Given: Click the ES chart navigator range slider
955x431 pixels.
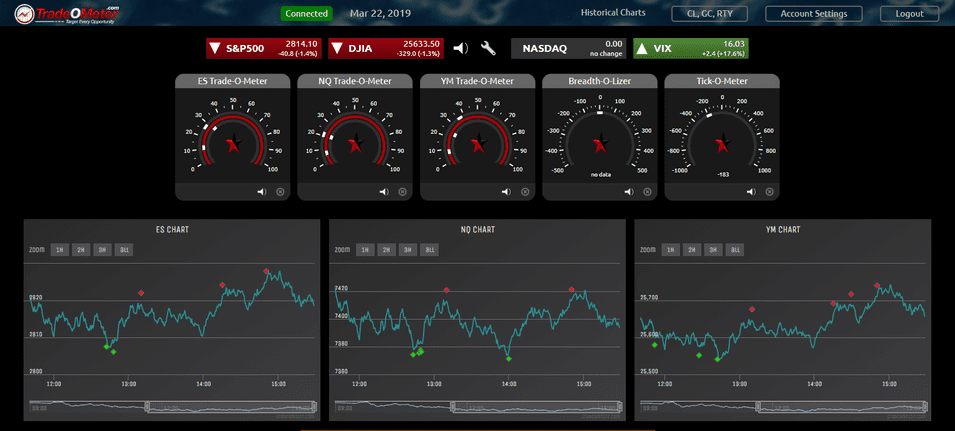Looking at the screenshot, I should (x=230, y=406).
